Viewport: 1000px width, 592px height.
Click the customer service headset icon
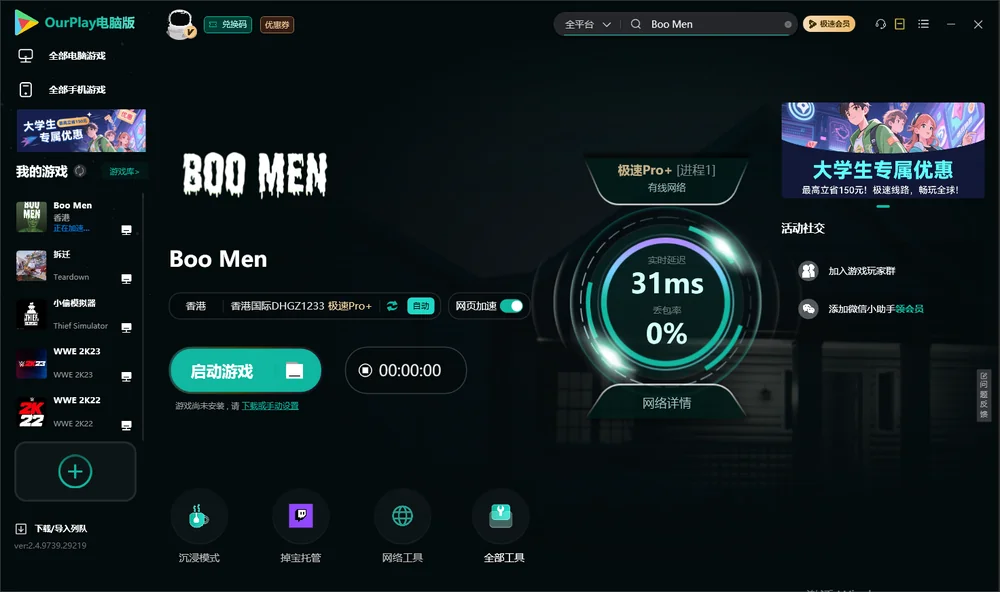point(881,24)
